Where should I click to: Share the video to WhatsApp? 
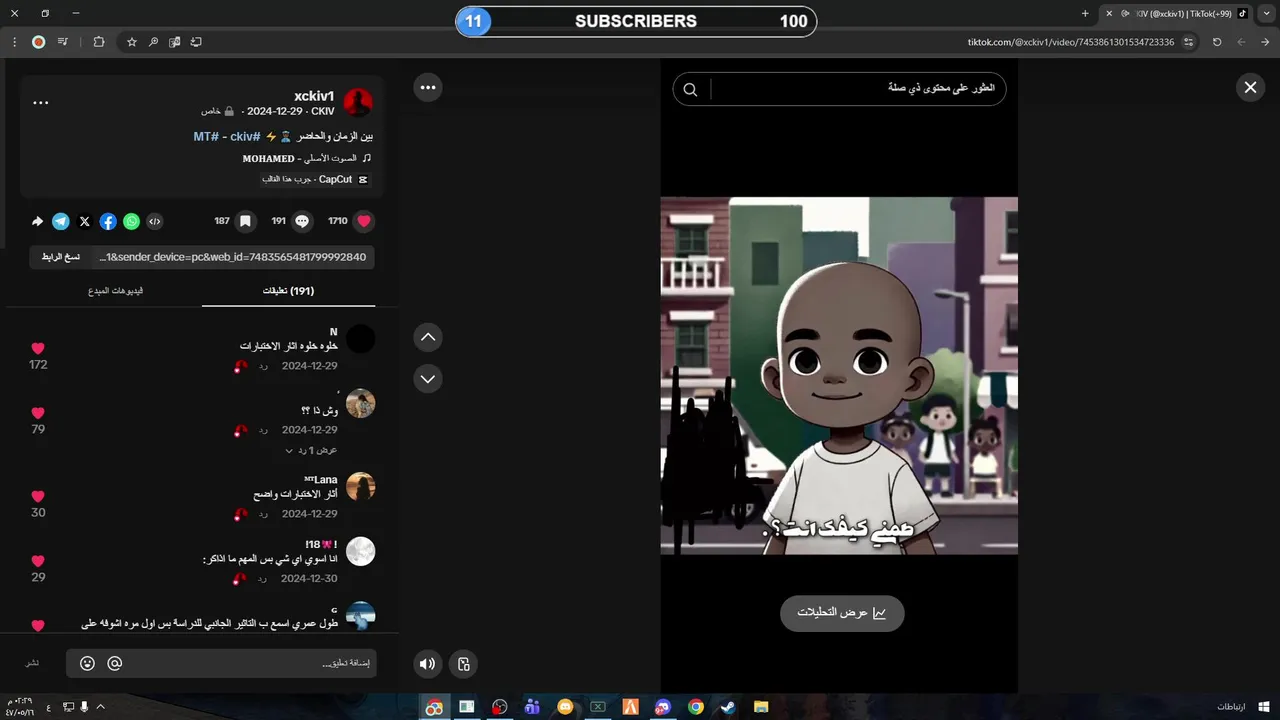click(x=131, y=221)
